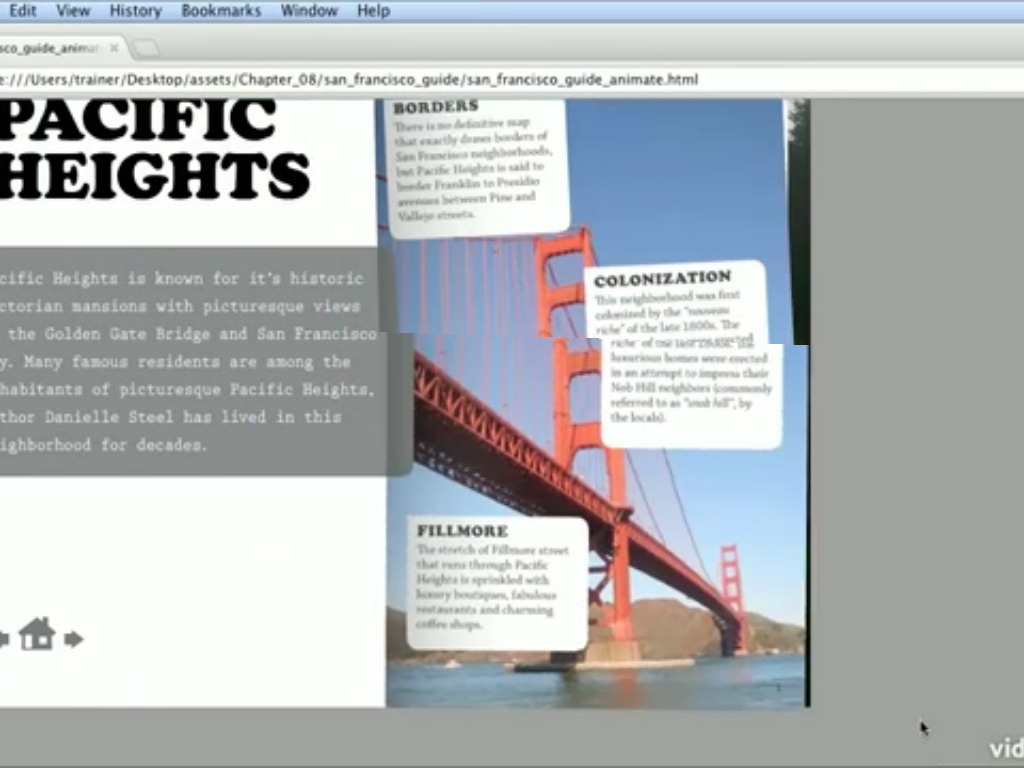Open the View menu
The width and height of the screenshot is (1024, 768).
pos(72,10)
